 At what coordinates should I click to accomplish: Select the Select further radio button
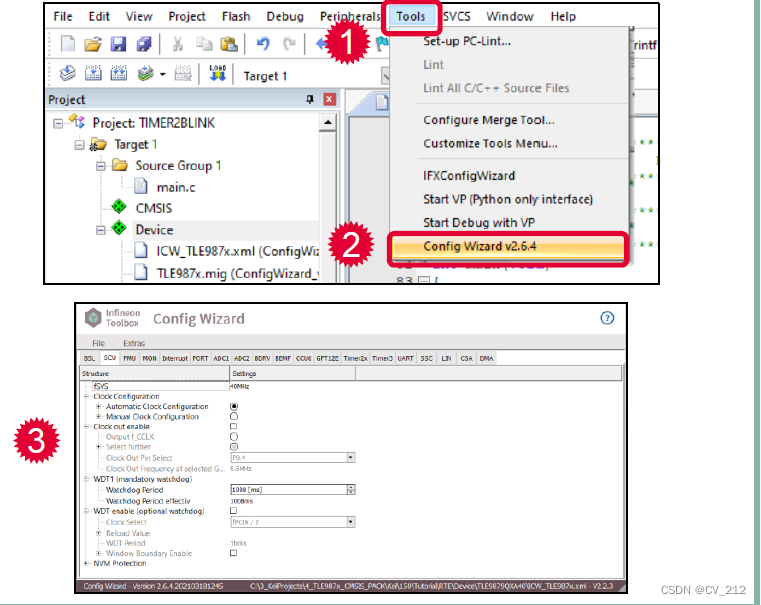[x=234, y=447]
